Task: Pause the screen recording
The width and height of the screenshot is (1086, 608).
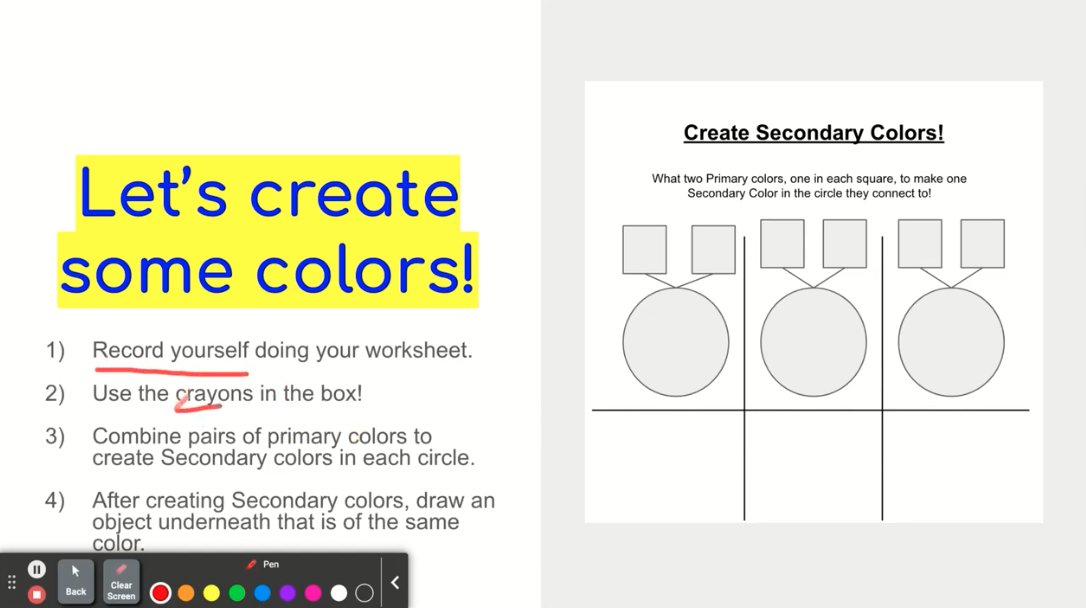Action: pyautogui.click(x=37, y=569)
